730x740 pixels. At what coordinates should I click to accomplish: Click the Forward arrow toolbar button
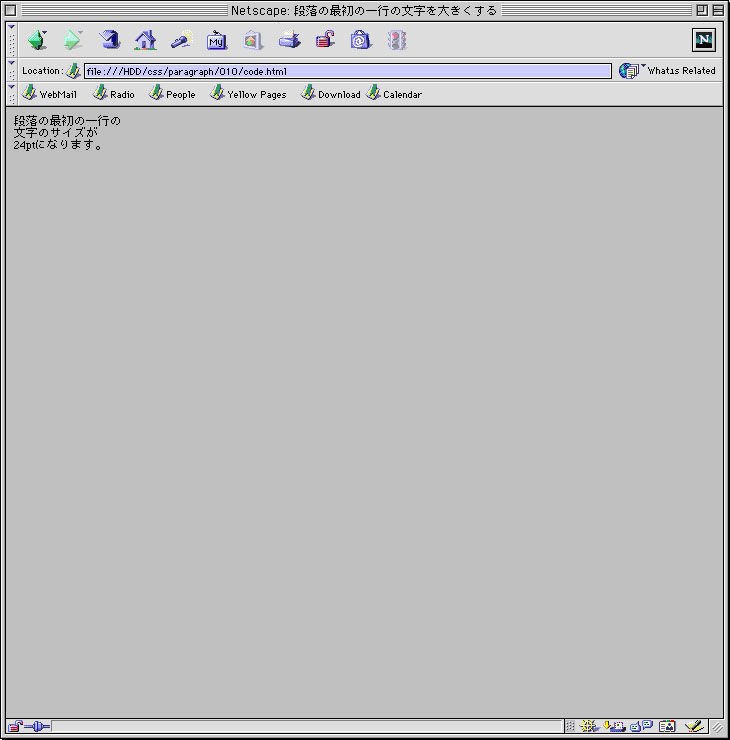[x=73, y=40]
